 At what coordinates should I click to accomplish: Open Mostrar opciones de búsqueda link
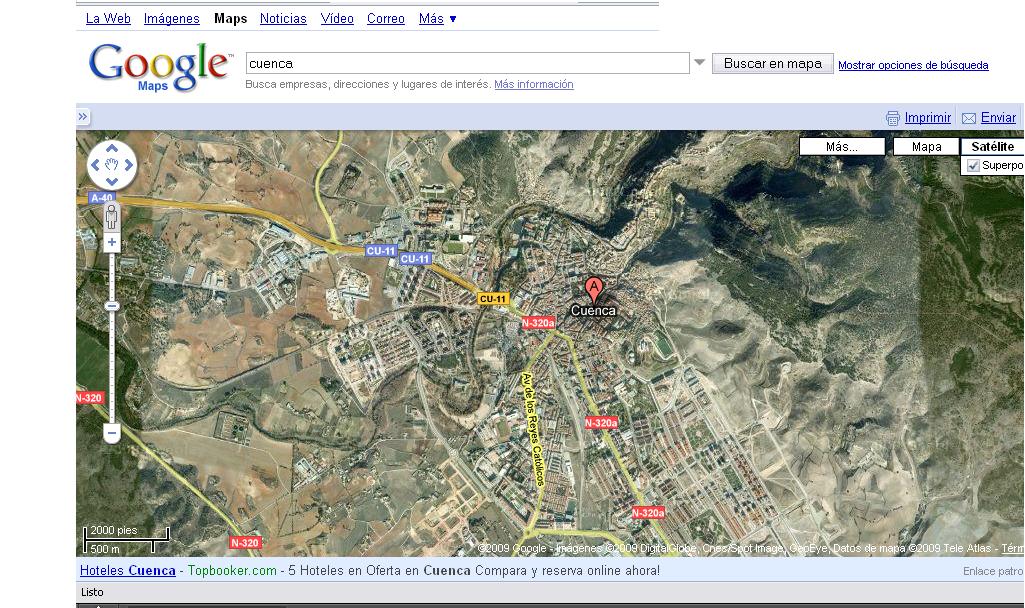(913, 65)
